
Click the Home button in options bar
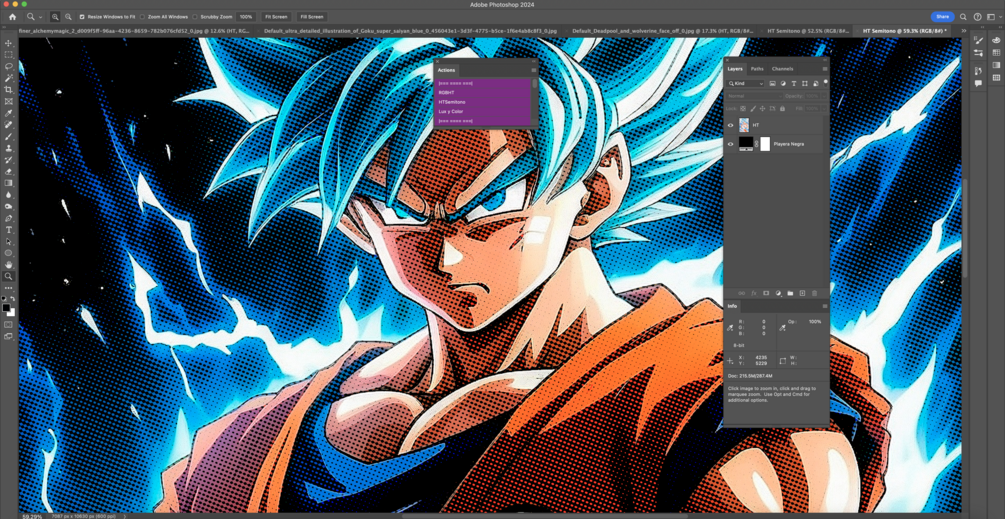pyautogui.click(x=12, y=17)
